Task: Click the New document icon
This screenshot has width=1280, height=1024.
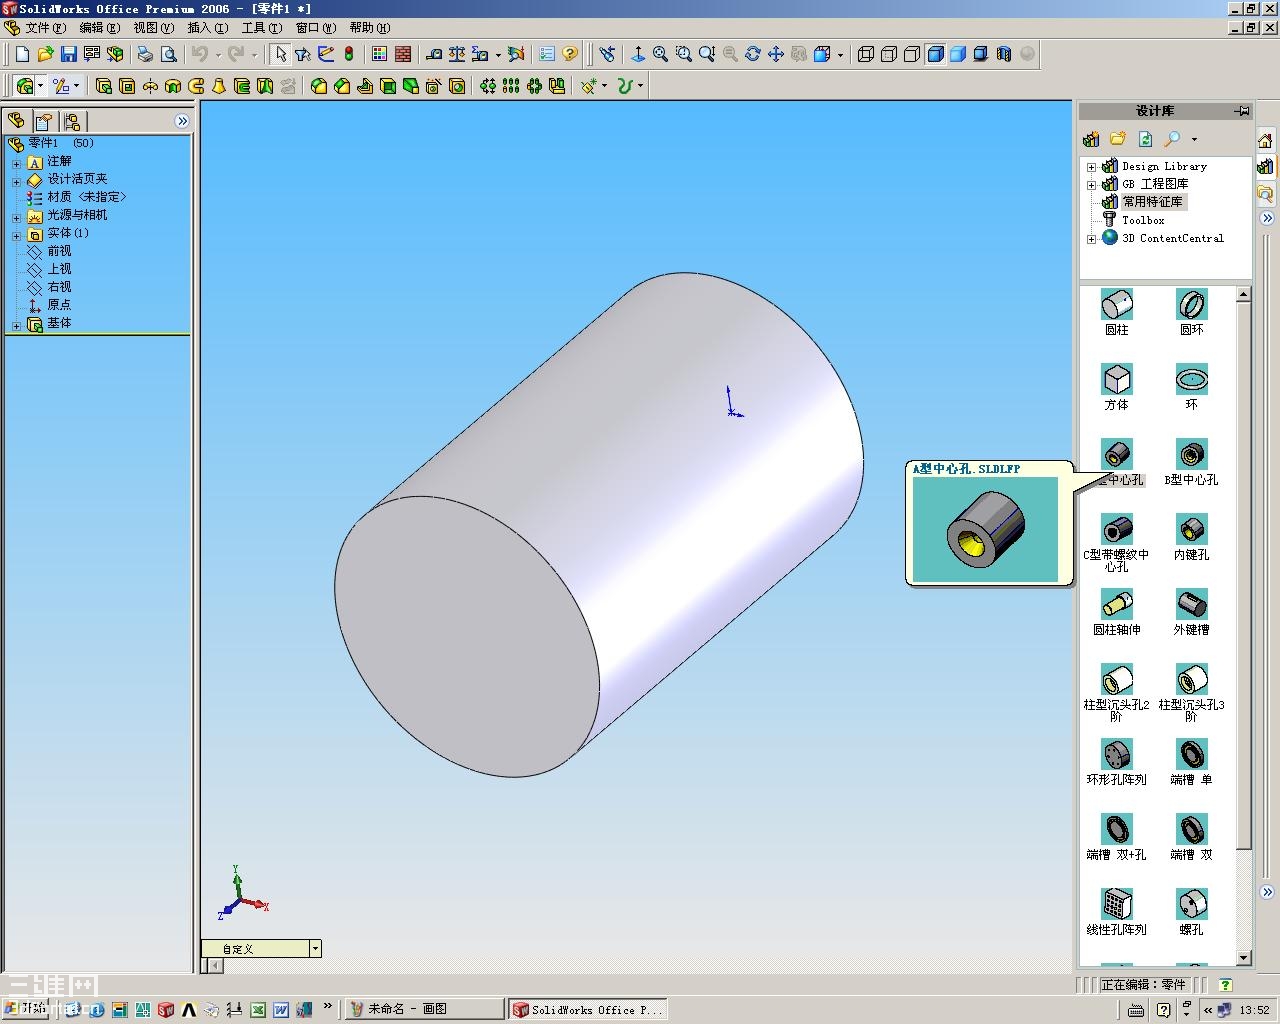Action: (x=22, y=54)
